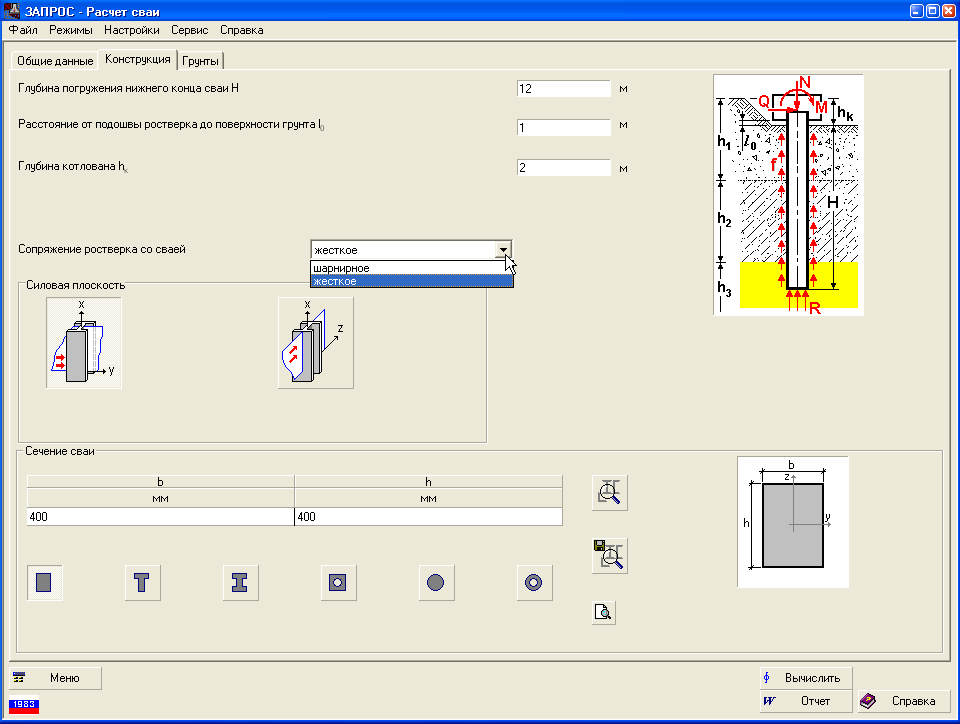This screenshot has width=960, height=724.
Task: Click the application icon in title bar
Action: coord(11,11)
